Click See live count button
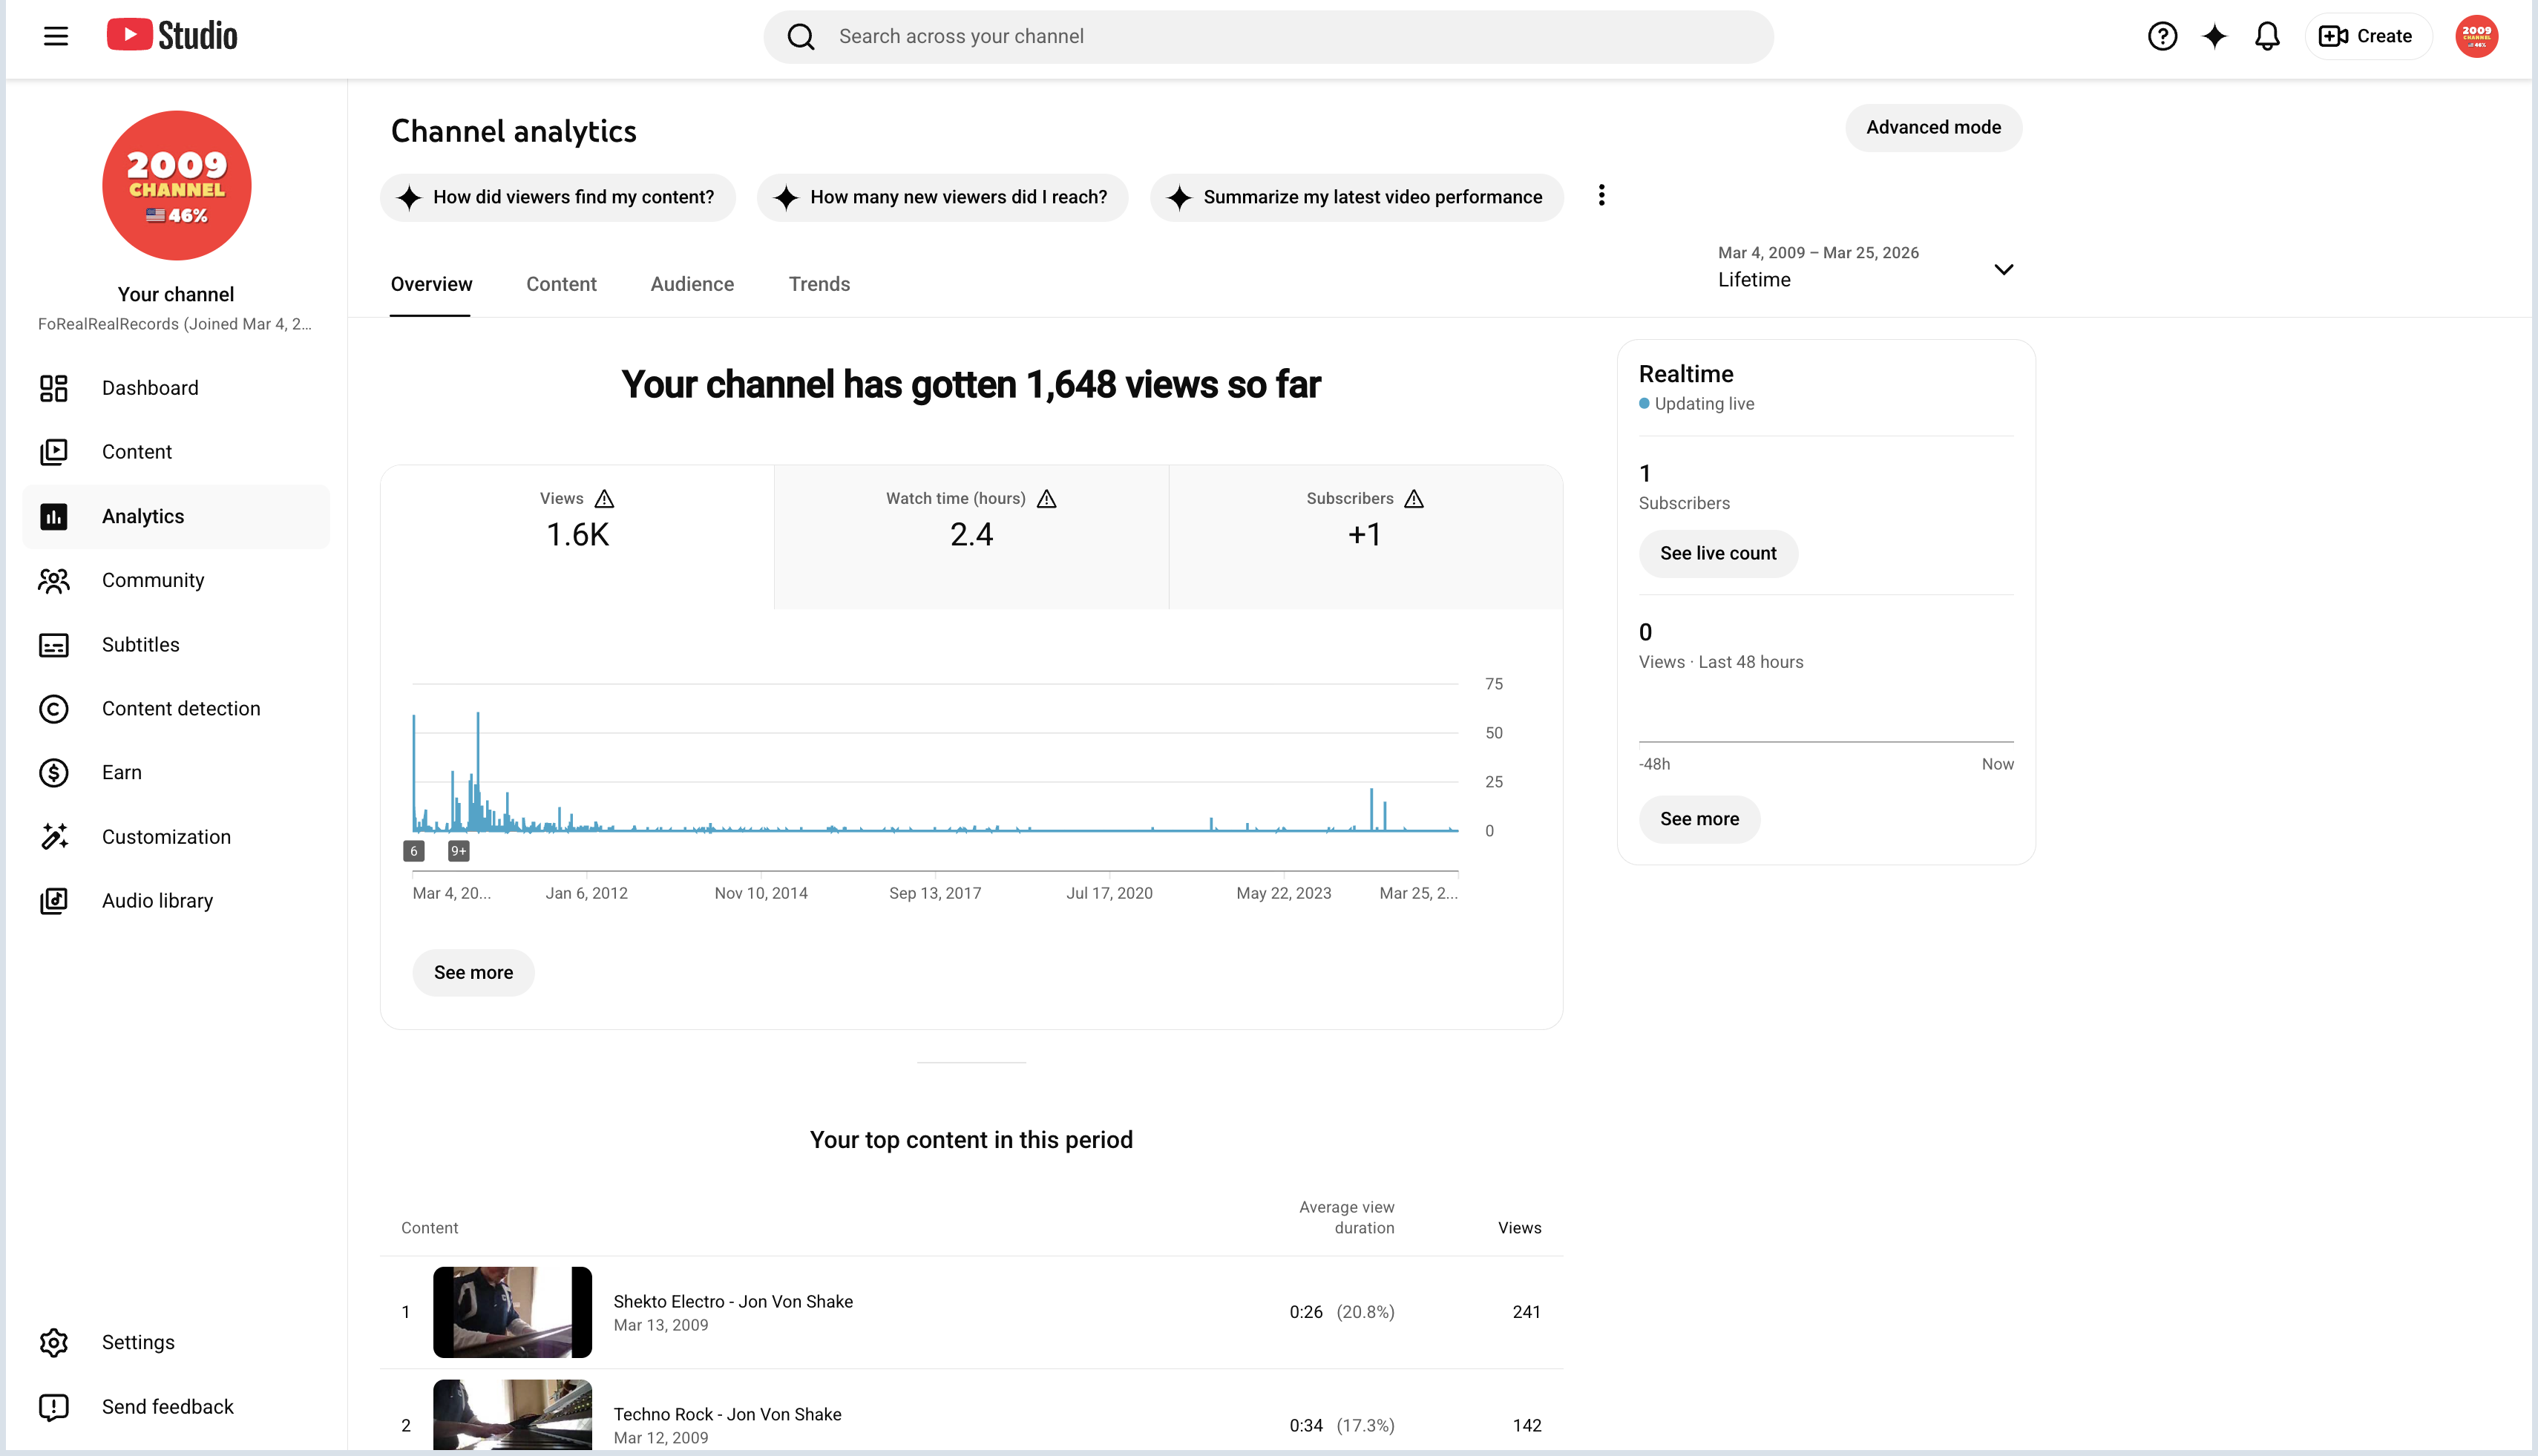The width and height of the screenshot is (2538, 1456). 1718,554
